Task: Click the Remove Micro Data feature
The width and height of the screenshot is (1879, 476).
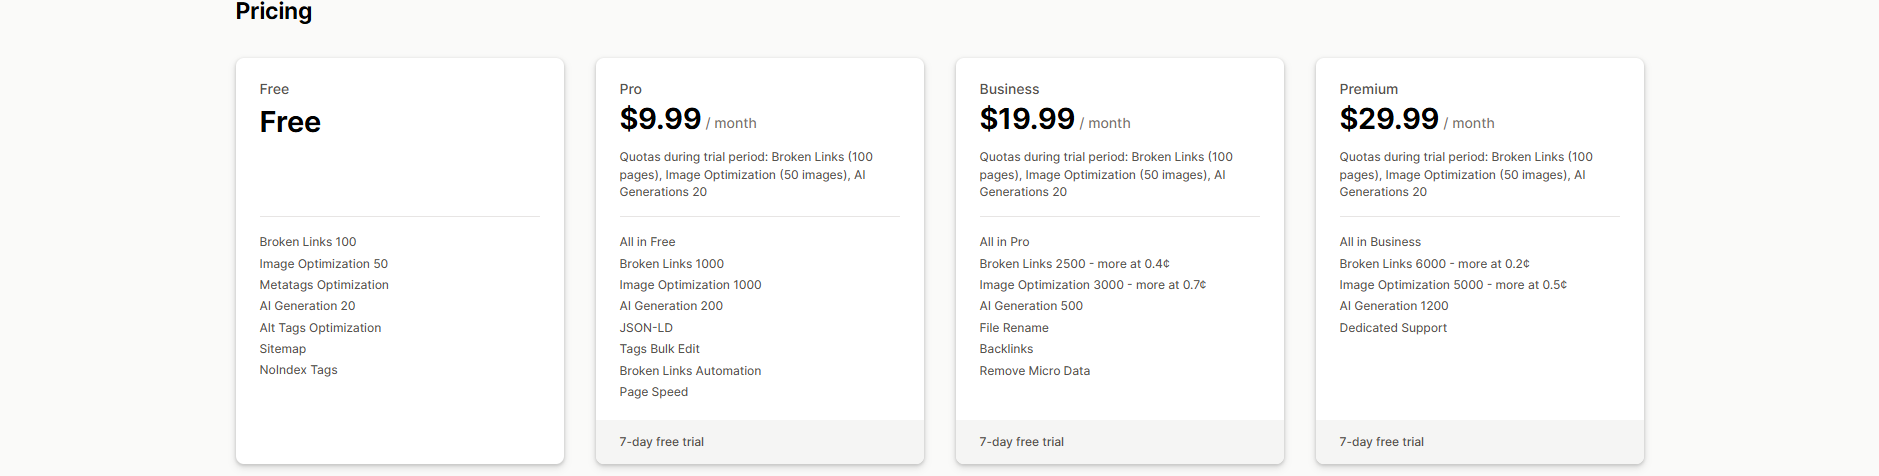Action: click(1034, 371)
